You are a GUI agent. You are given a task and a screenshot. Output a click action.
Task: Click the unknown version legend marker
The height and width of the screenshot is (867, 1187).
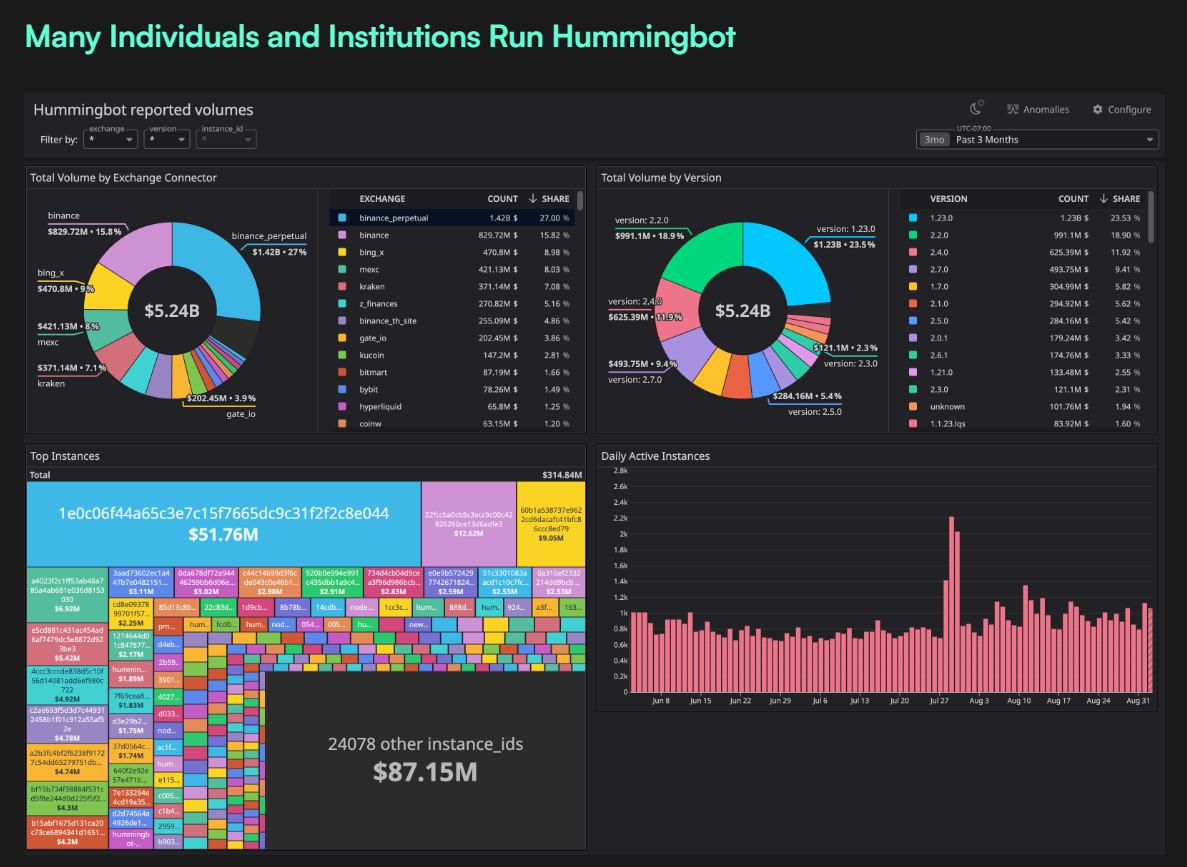tap(913, 407)
